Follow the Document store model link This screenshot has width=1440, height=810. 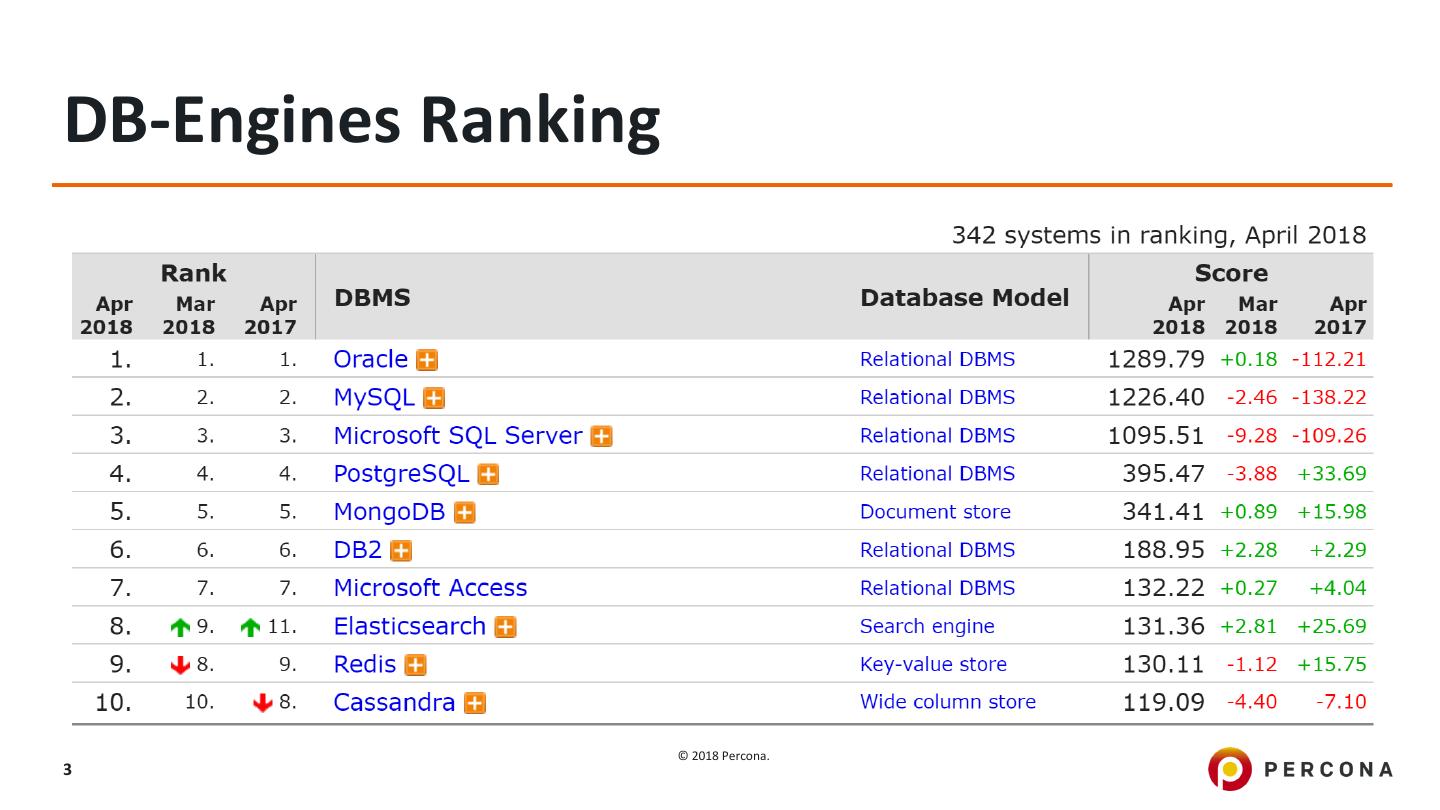[x=935, y=512]
